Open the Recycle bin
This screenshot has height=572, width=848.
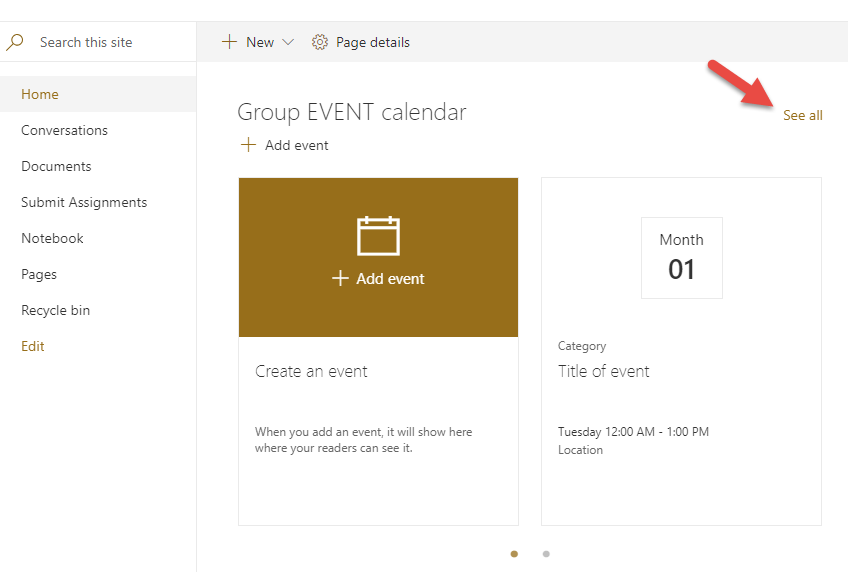pyautogui.click(x=56, y=310)
